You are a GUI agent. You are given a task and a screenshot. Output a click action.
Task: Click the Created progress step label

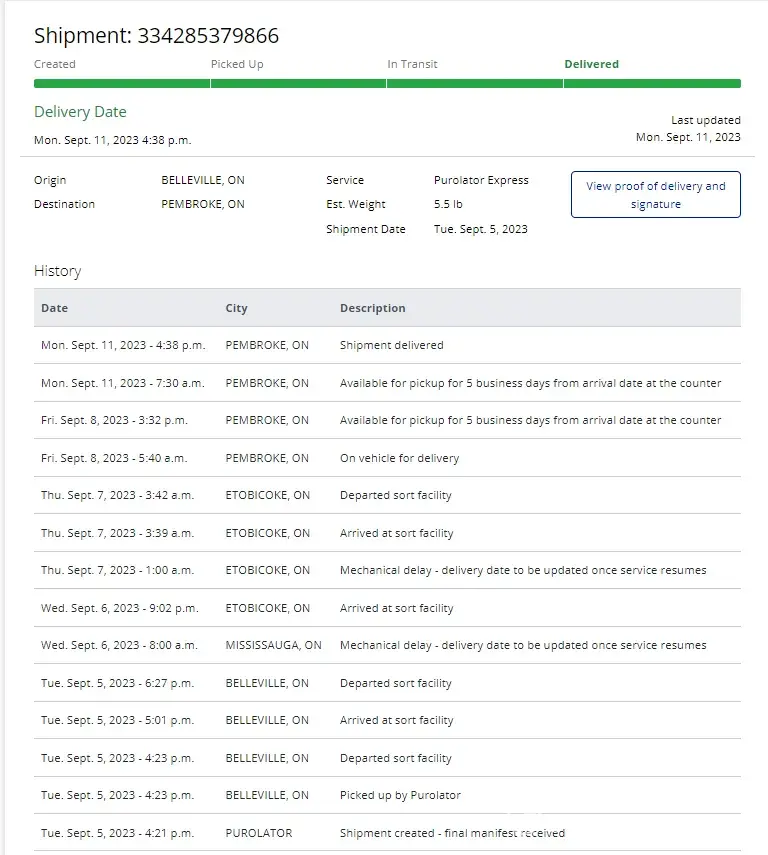click(x=55, y=64)
